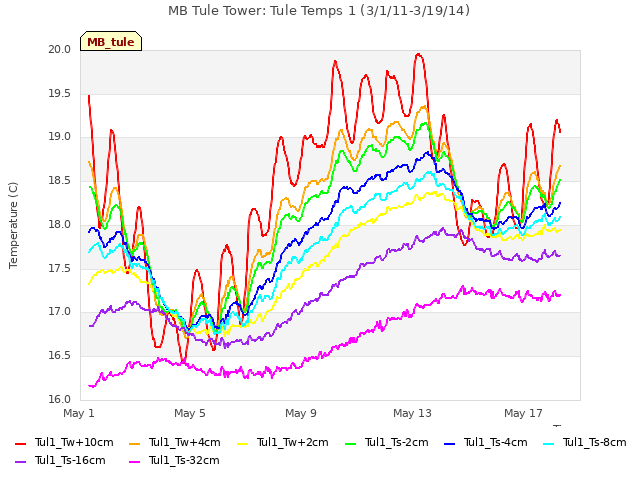Select the Tul1_Ts-4cm legend entry

pyautogui.click(x=486, y=442)
